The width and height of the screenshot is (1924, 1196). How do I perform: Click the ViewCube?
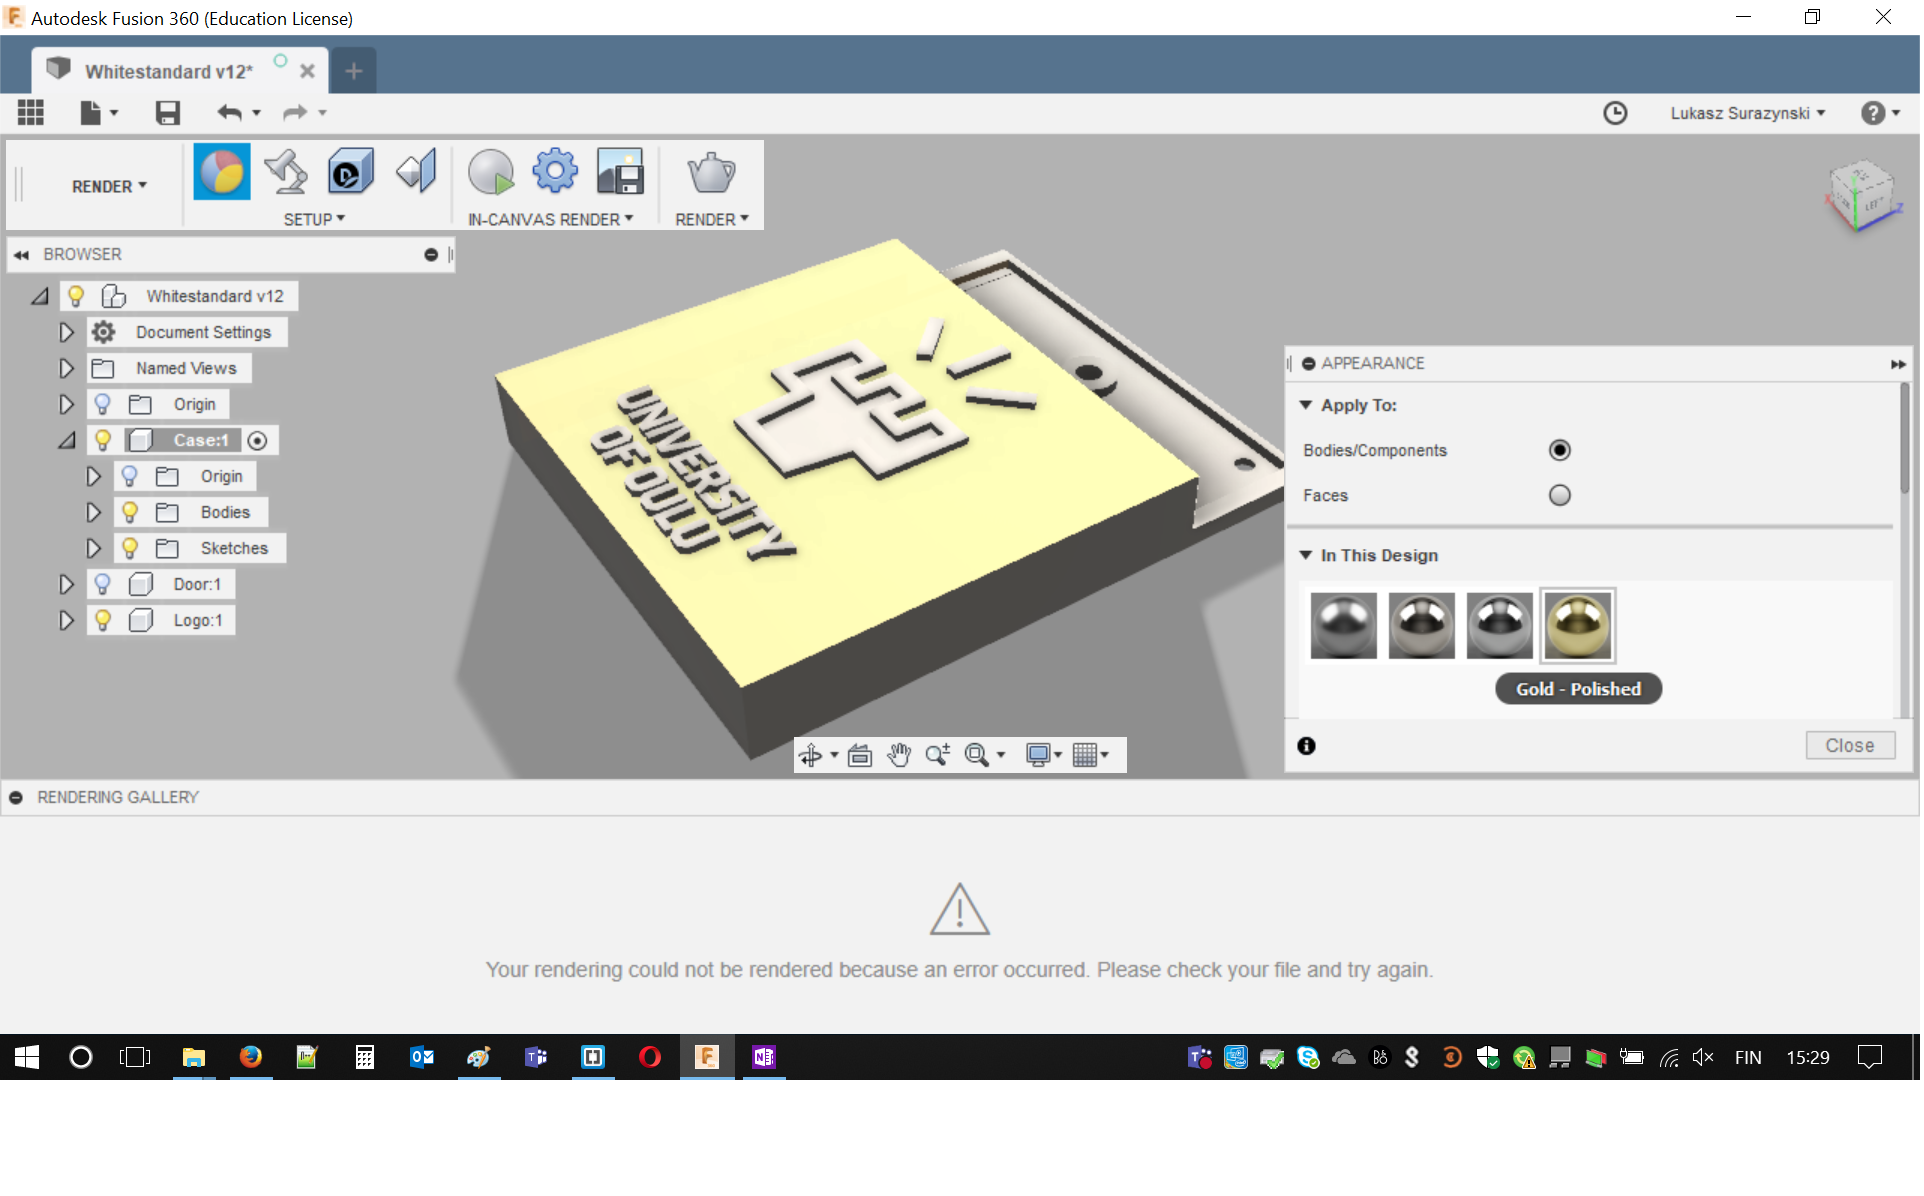click(x=1861, y=195)
